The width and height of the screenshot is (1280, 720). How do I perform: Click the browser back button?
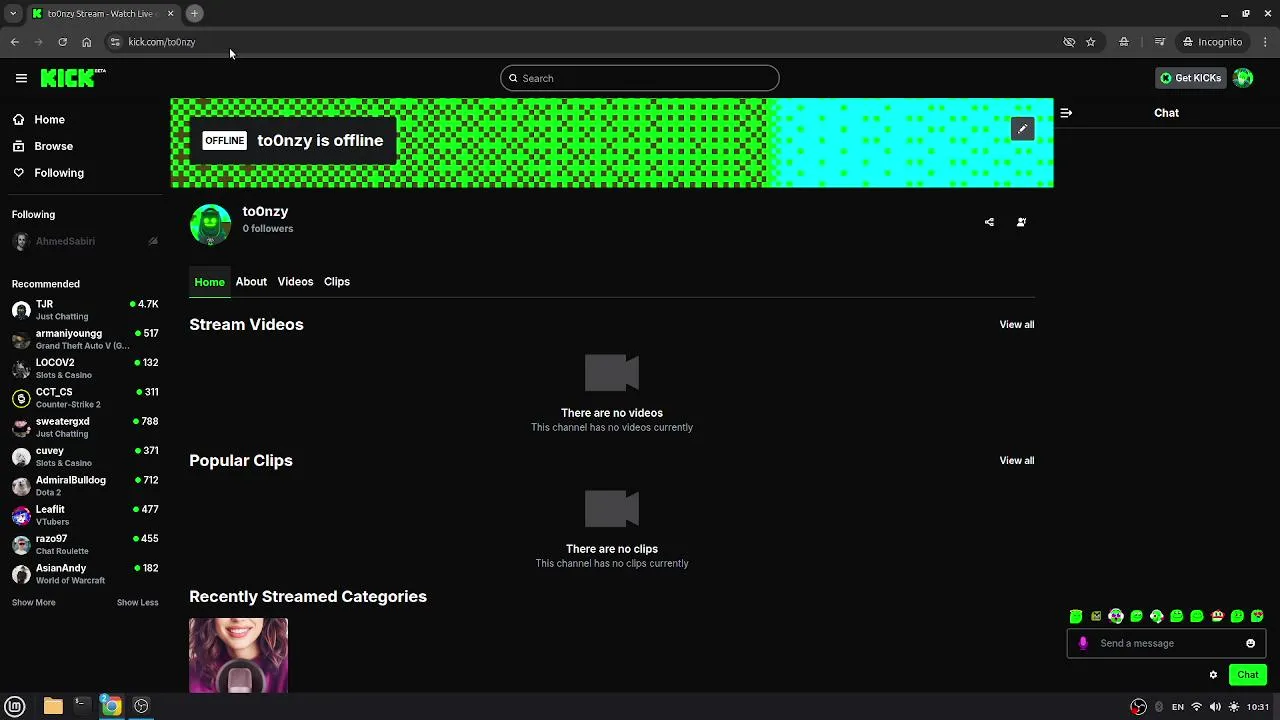coord(15,42)
